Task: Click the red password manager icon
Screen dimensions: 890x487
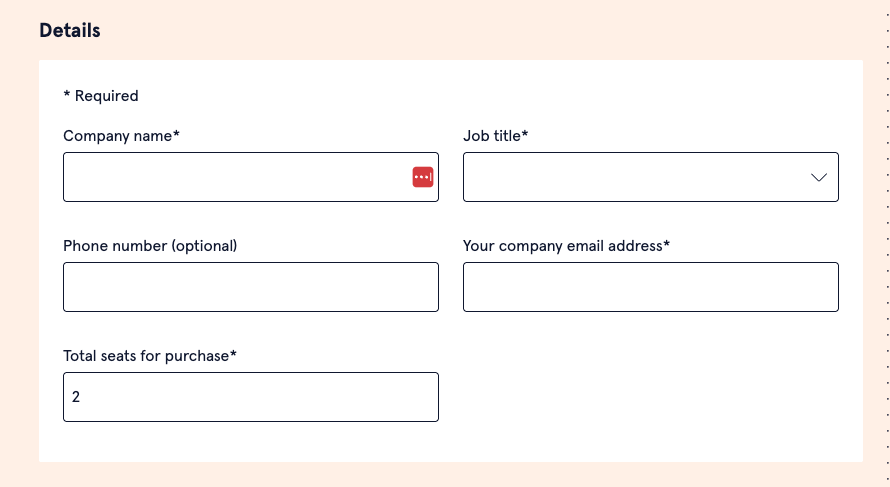Action: 422,177
